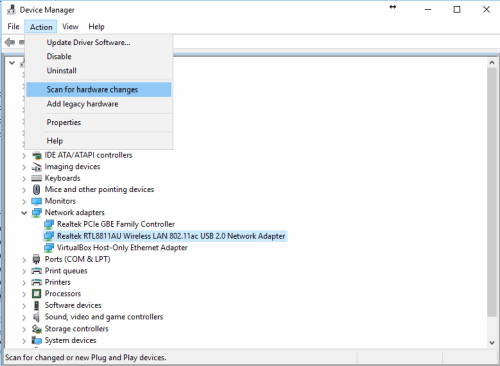The height and width of the screenshot is (366, 500).
Task: Maximize the Device Manager window
Action: coord(457,10)
